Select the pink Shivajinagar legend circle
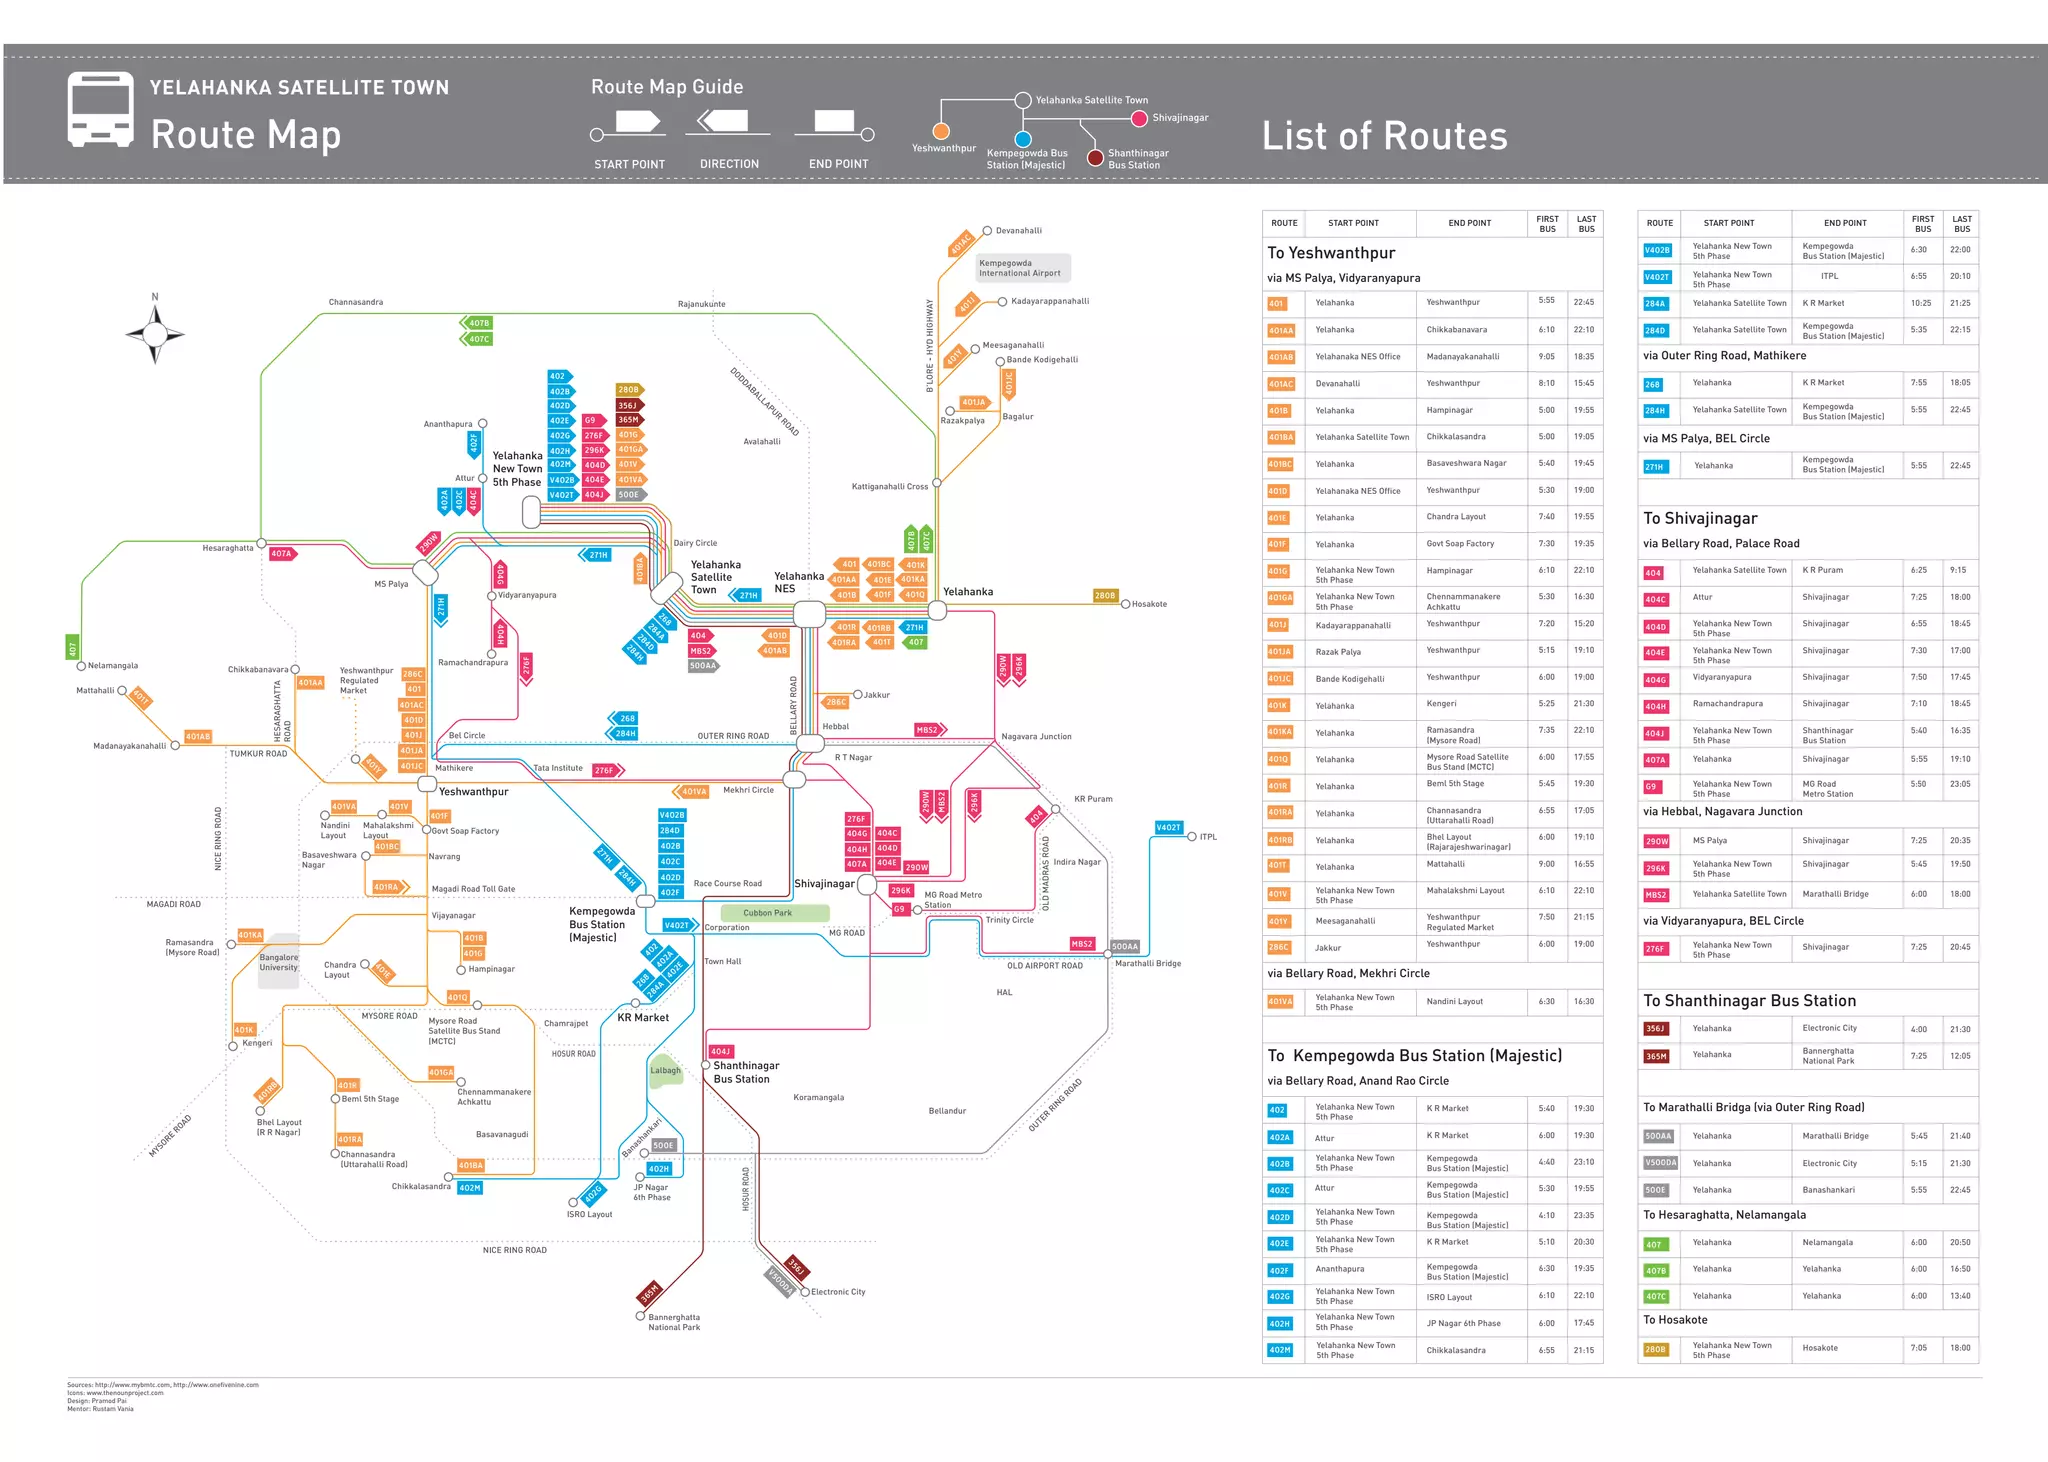This screenshot has height=1462, width=2048. 1139,118
